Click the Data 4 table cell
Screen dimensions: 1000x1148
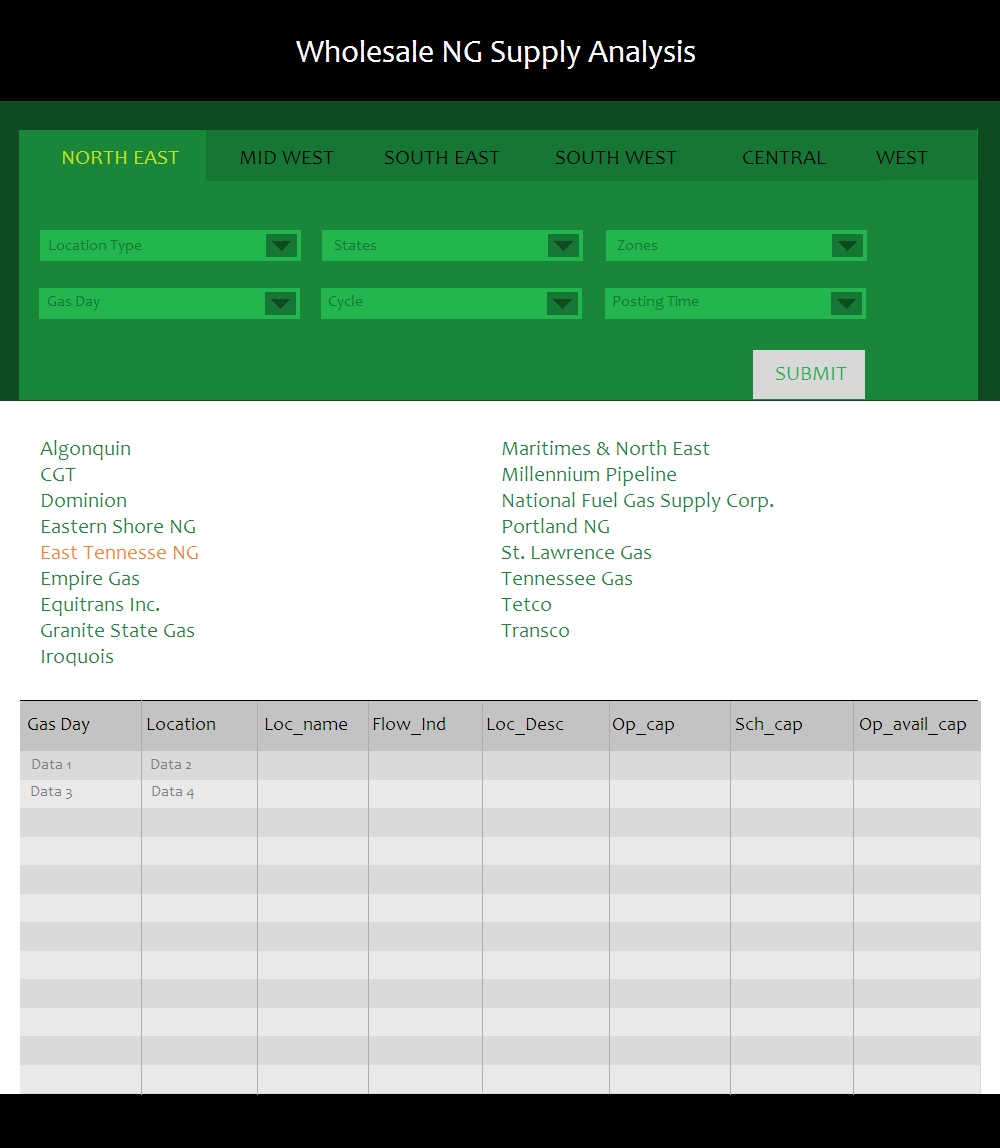tap(199, 793)
